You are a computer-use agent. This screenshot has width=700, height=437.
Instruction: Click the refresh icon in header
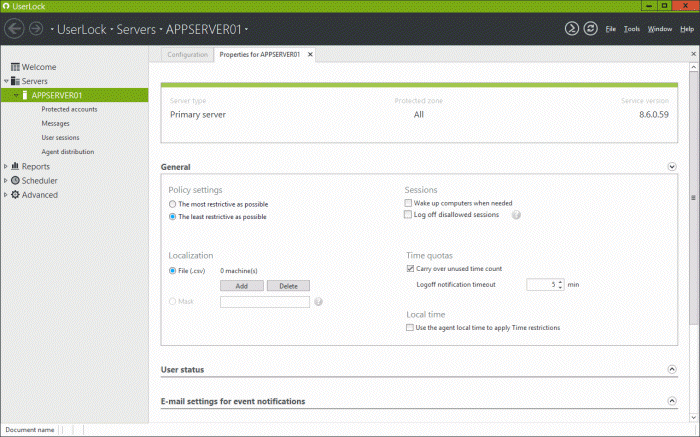click(x=590, y=29)
